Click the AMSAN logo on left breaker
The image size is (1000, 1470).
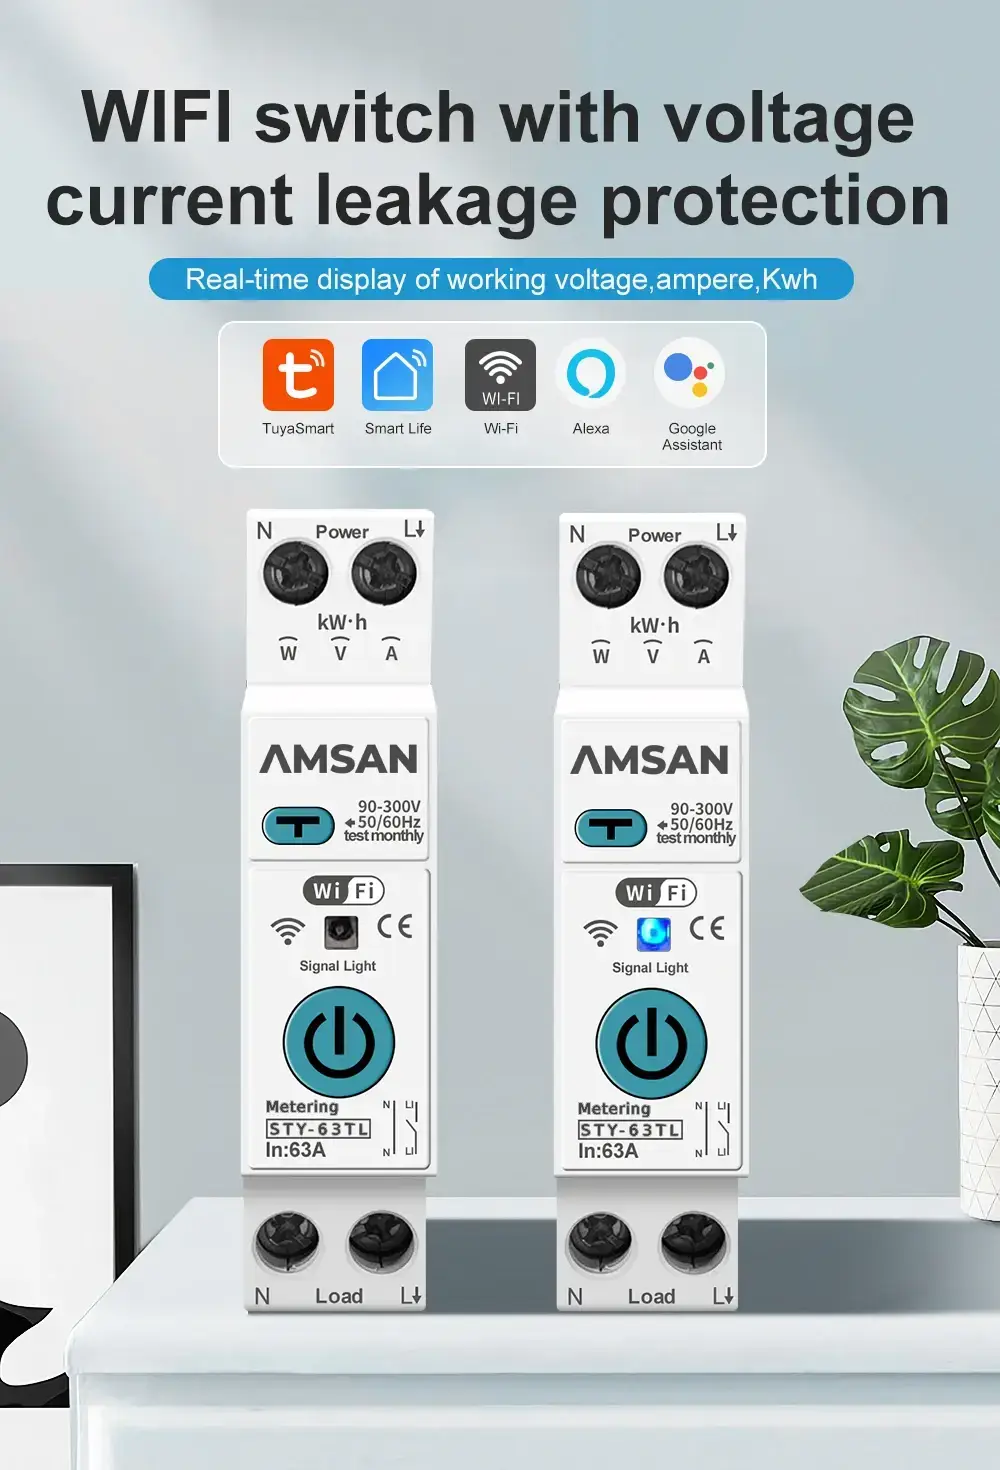pyautogui.click(x=339, y=759)
